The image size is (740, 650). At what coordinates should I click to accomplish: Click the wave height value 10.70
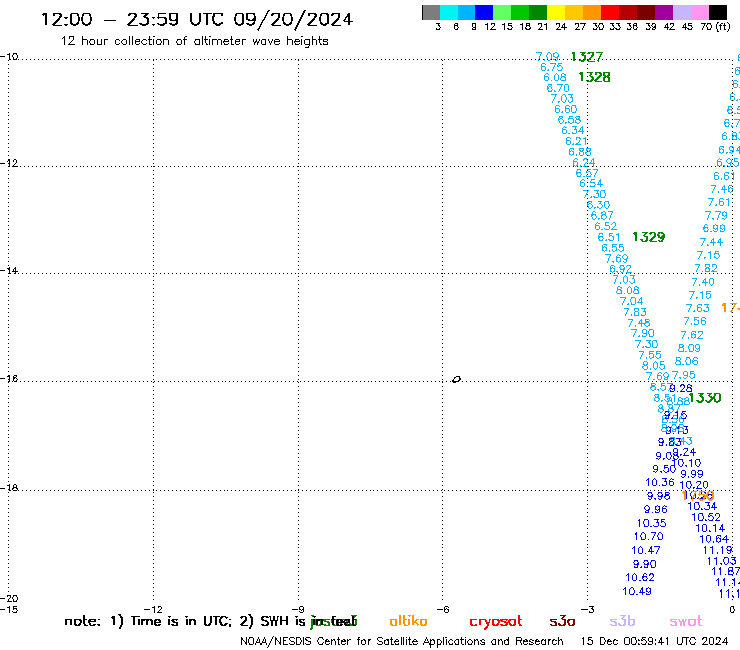[648, 536]
